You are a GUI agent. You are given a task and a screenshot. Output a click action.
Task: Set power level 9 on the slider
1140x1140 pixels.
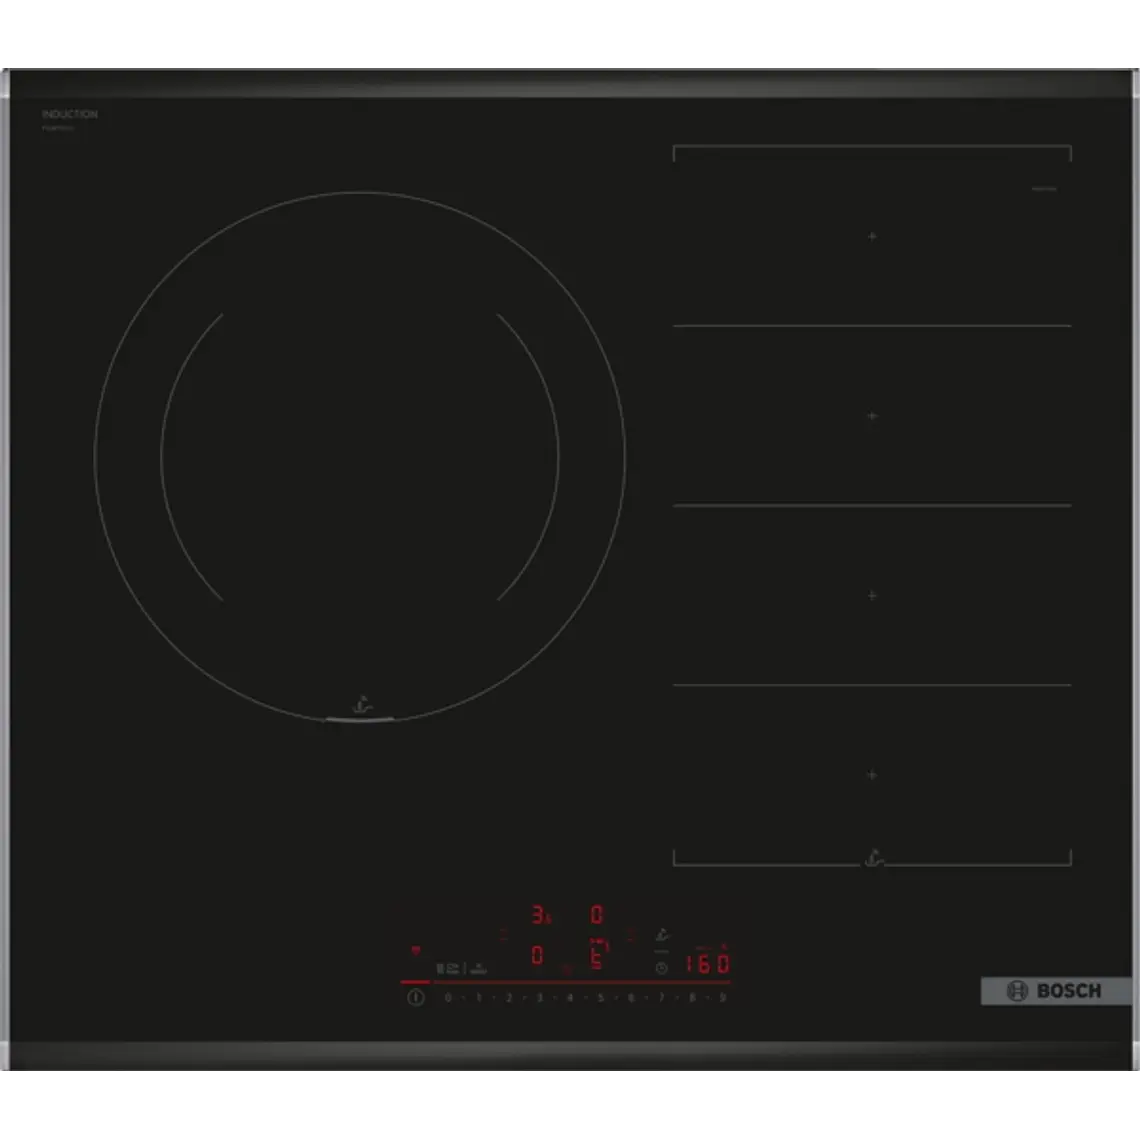pyautogui.click(x=722, y=997)
